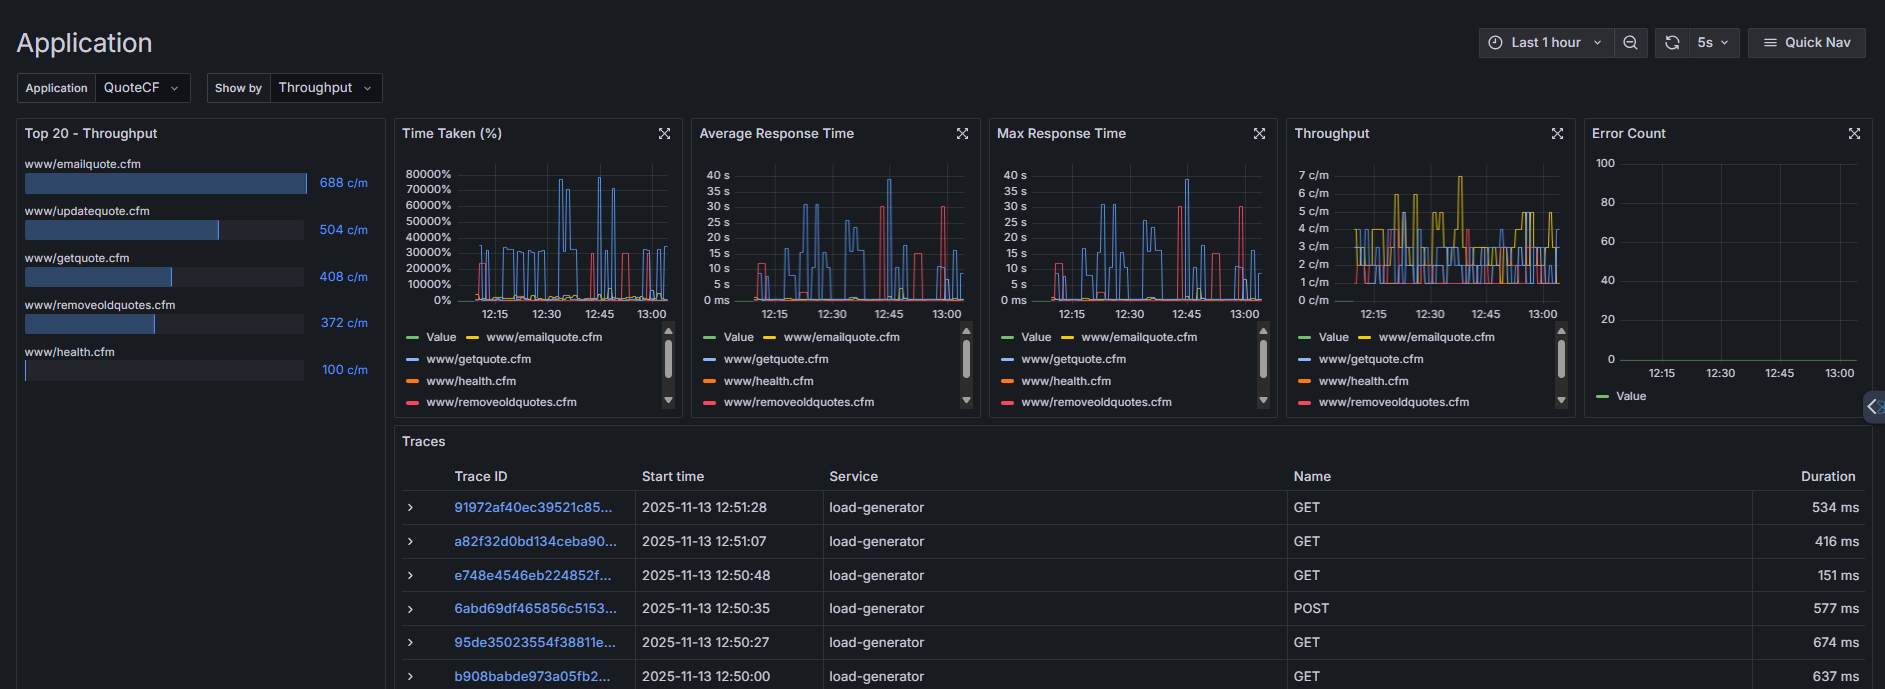Click the www/emailquote.cfm throughput bar

pyautogui.click(x=165, y=184)
